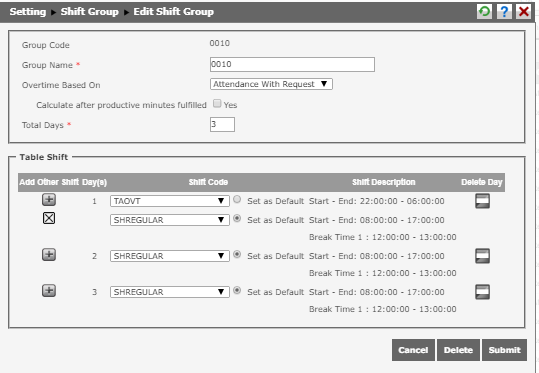Screen dimensions: 539x373
Task: Add other shift for day 3
Action: pos(49,291)
